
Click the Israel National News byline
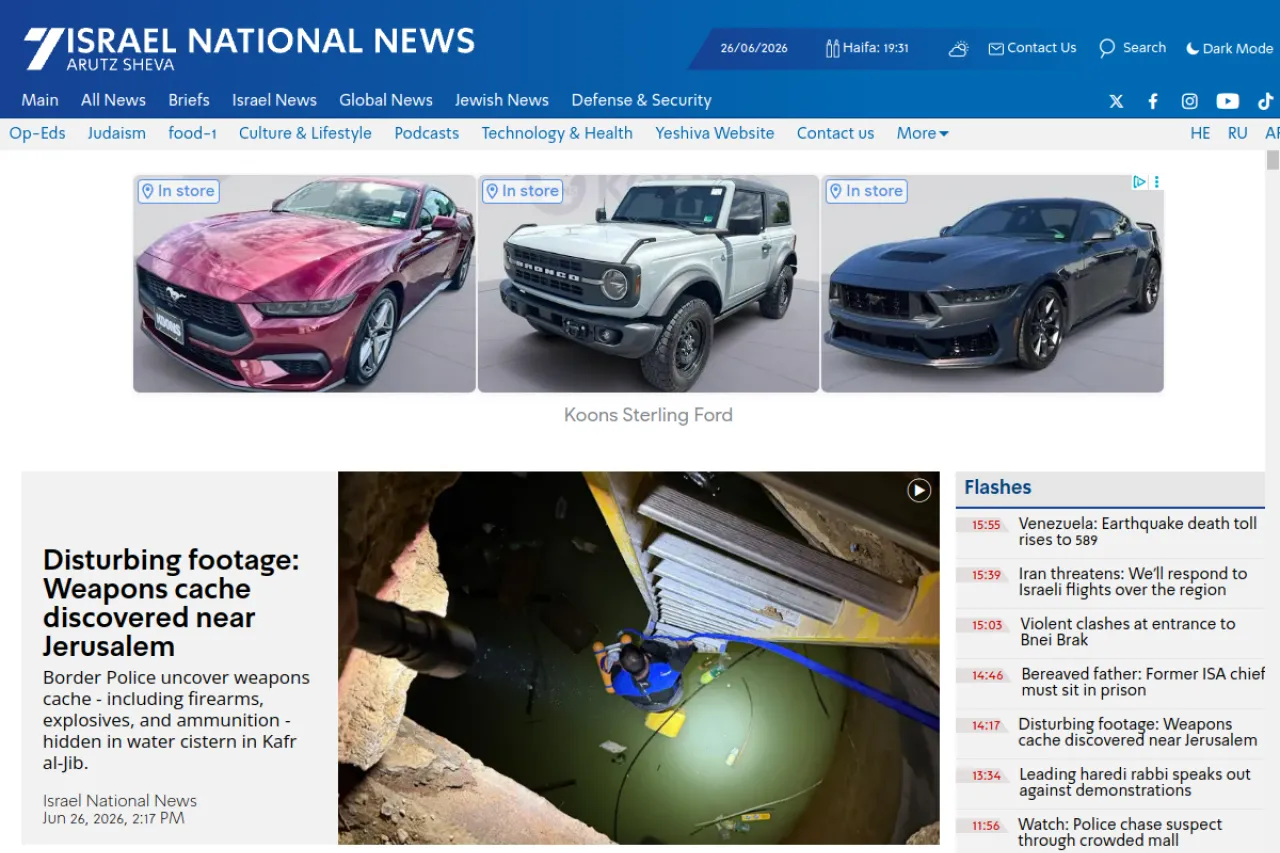click(120, 801)
